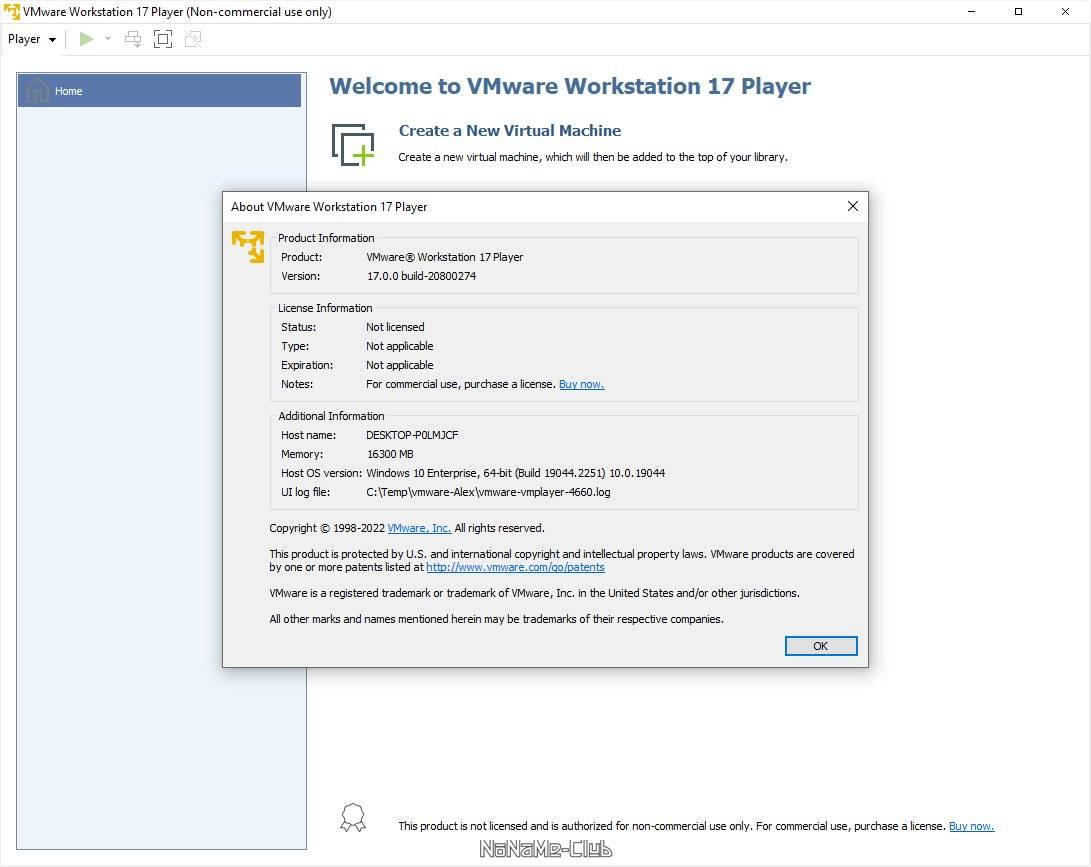Select version text 17.0.0 build-20800274
Screen dimensions: 1091x867
422,276
